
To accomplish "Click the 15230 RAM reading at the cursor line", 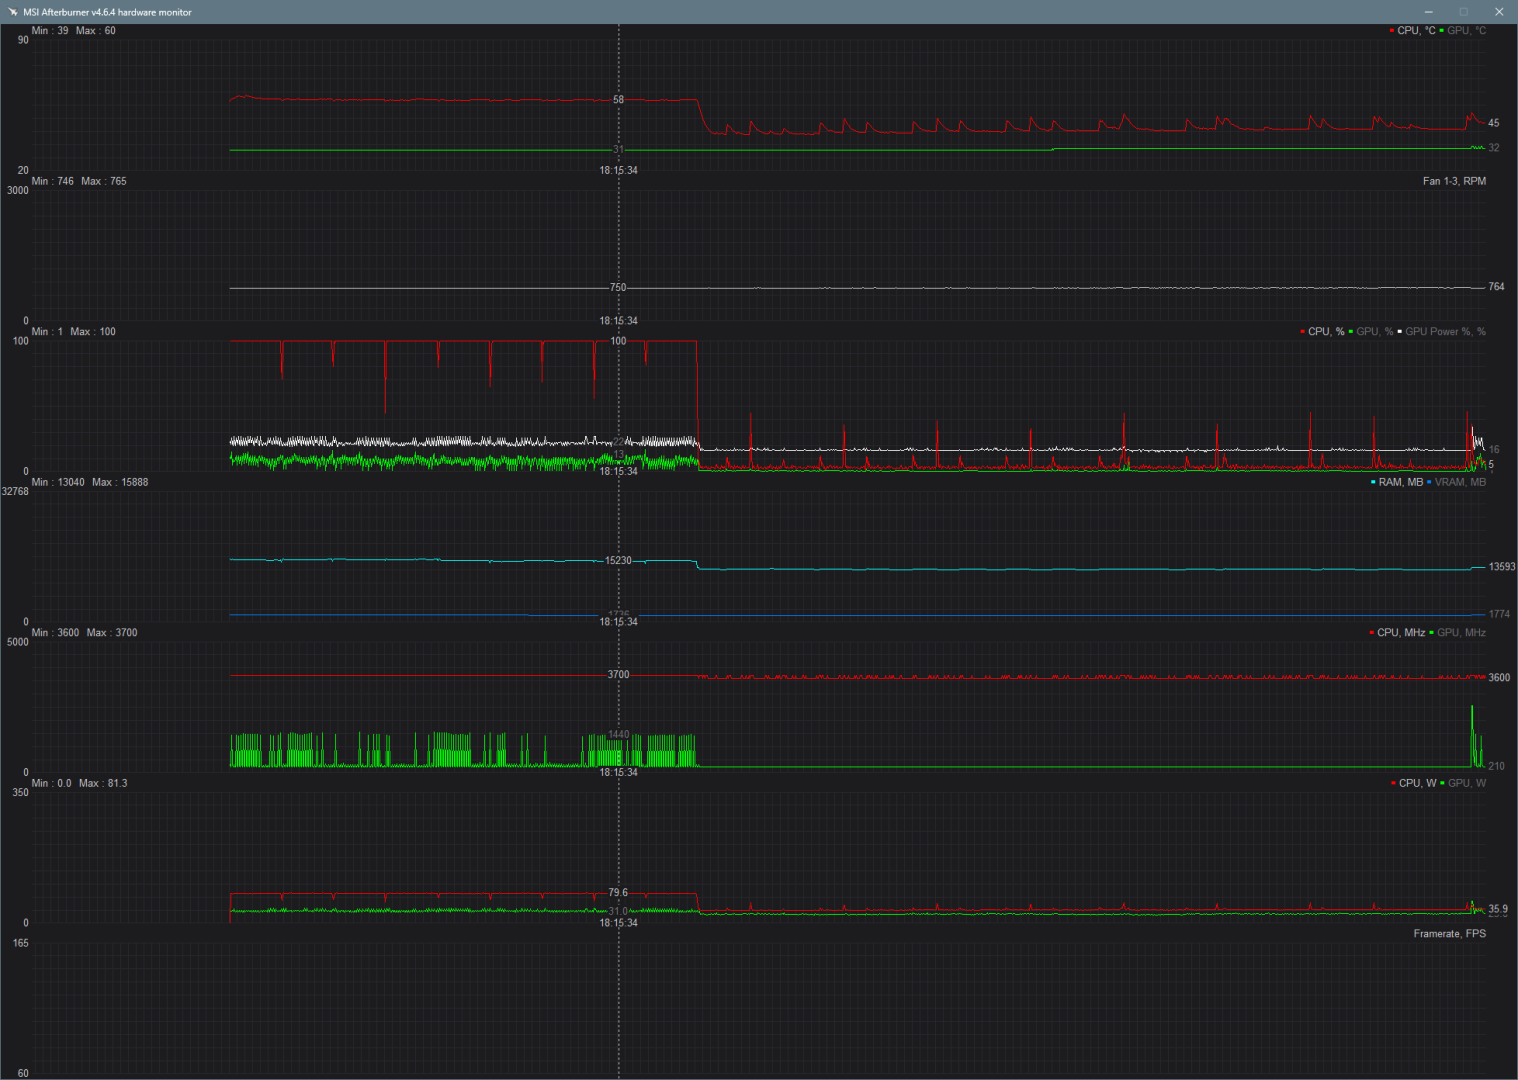I will pyautogui.click(x=618, y=561).
